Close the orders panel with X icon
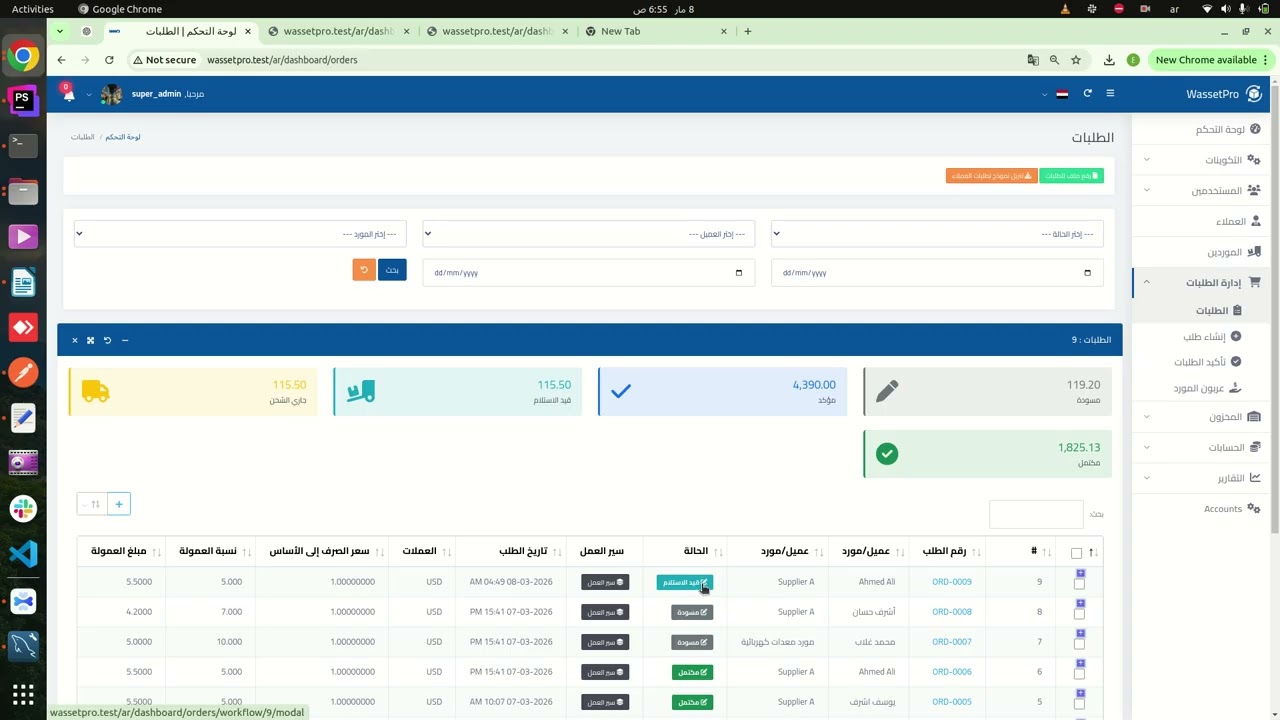This screenshot has height=720, width=1280. [x=74, y=340]
